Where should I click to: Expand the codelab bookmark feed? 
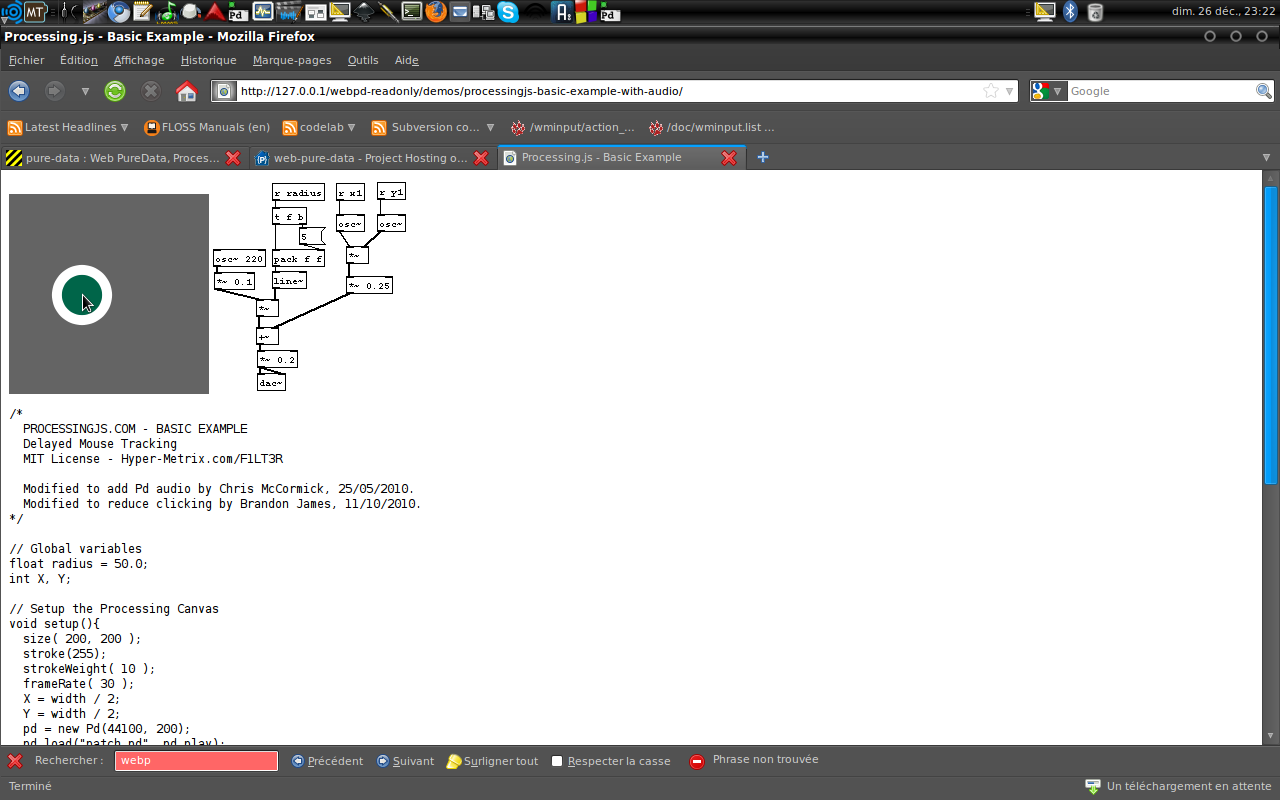tap(319, 127)
